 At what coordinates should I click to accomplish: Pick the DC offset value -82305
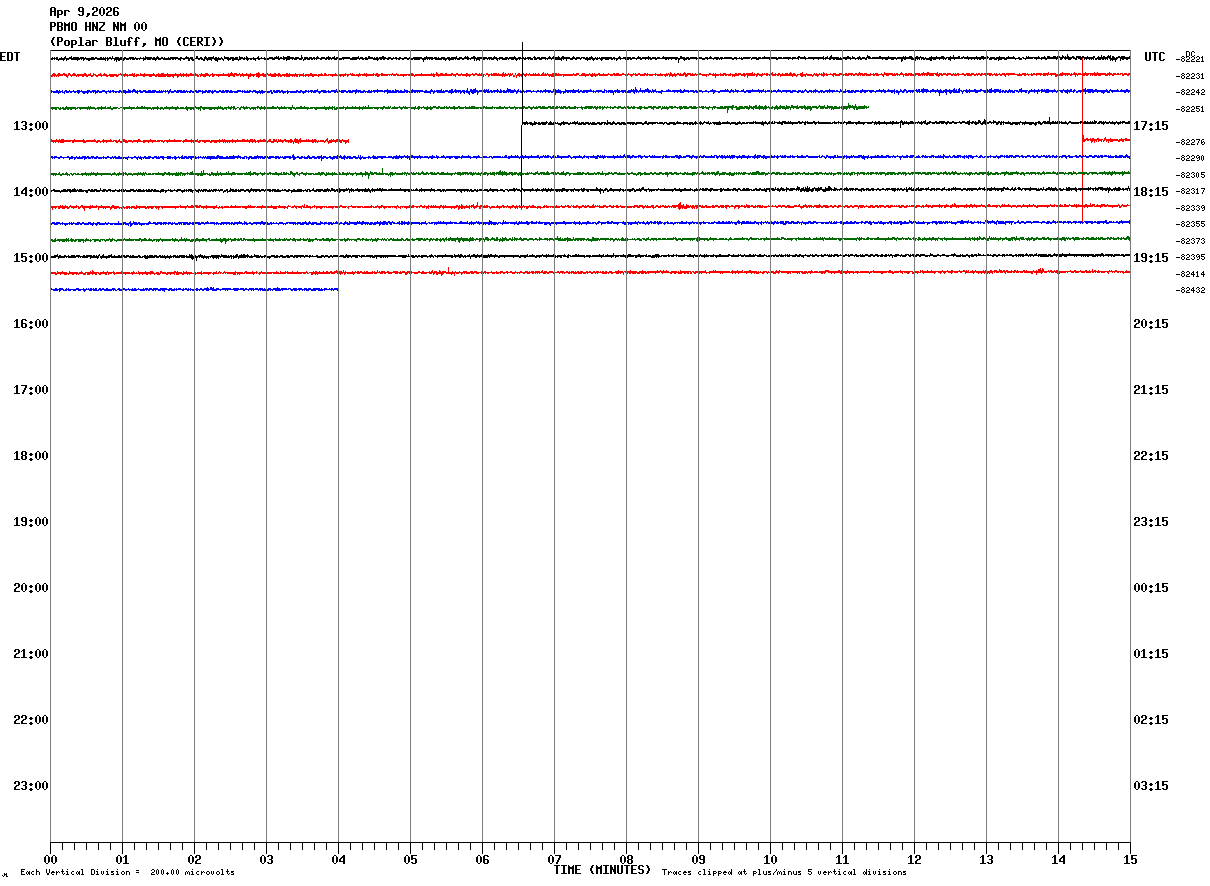(x=1191, y=175)
